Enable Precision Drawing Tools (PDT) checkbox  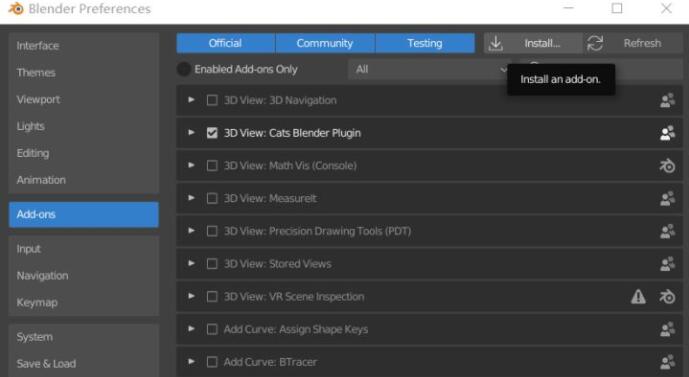point(212,231)
